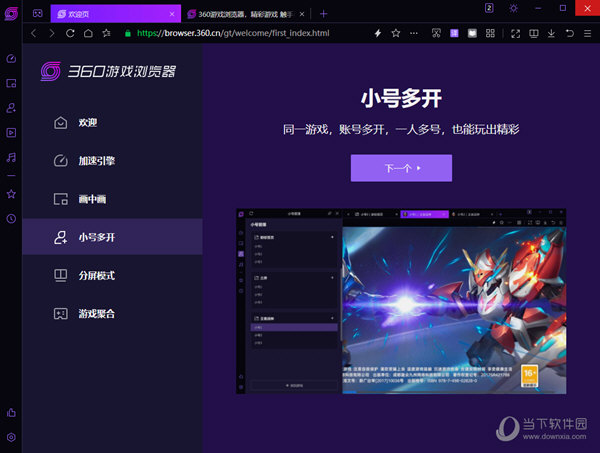
Task: Toggle the lightning speed-mode icon
Action: coord(378,33)
